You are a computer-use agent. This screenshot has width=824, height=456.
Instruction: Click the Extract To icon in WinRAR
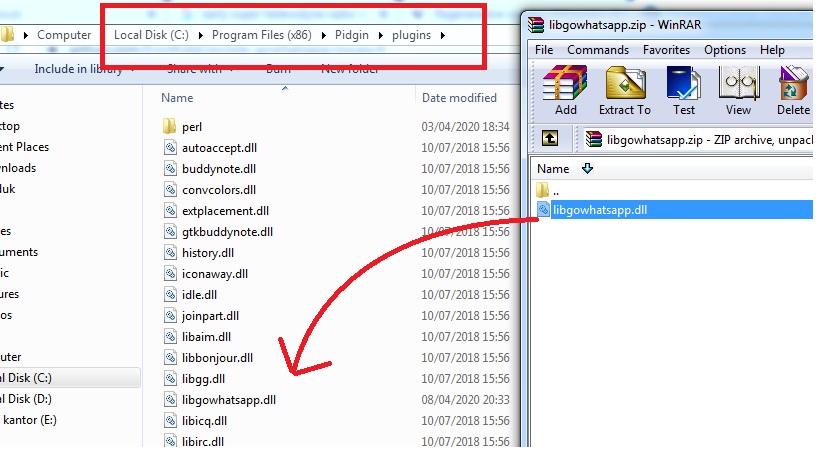pyautogui.click(x=625, y=89)
